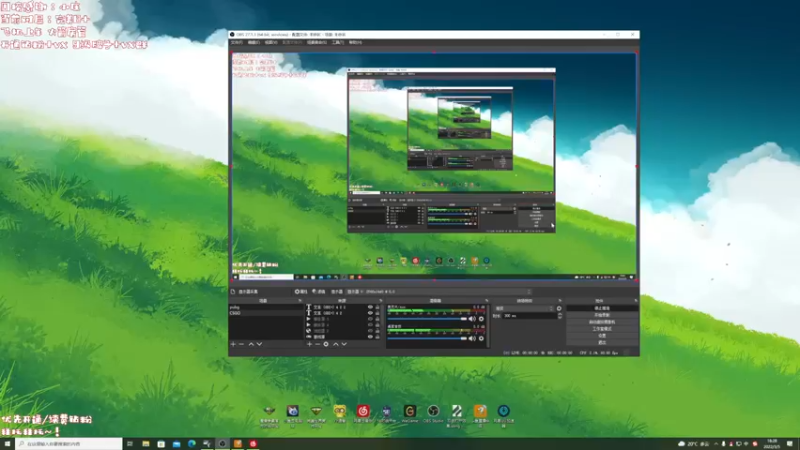Open gear settings of upper mixer channel
Image resolution: width=800 pixels, height=450 pixels.
pos(481,319)
